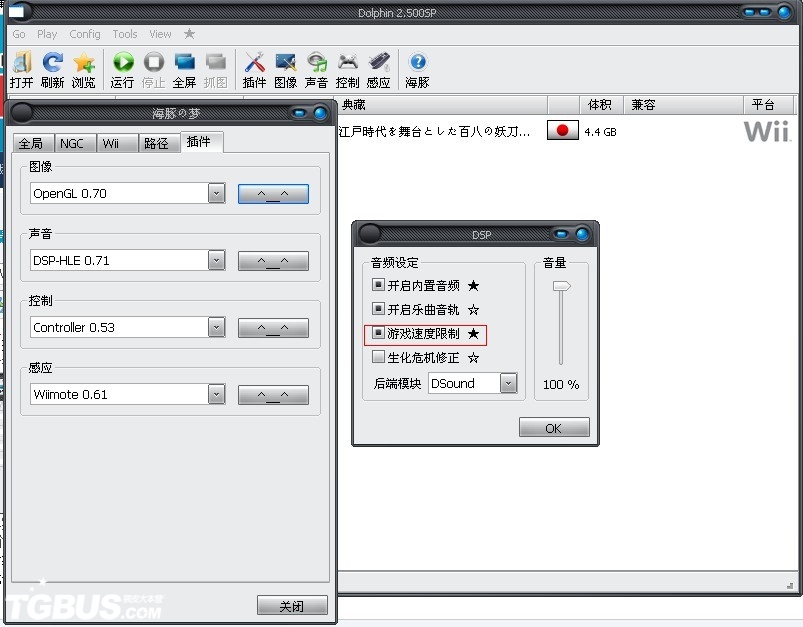The height and width of the screenshot is (627, 803).
Task: Open 图像 graphics settings toolbar icon
Action: click(x=285, y=62)
